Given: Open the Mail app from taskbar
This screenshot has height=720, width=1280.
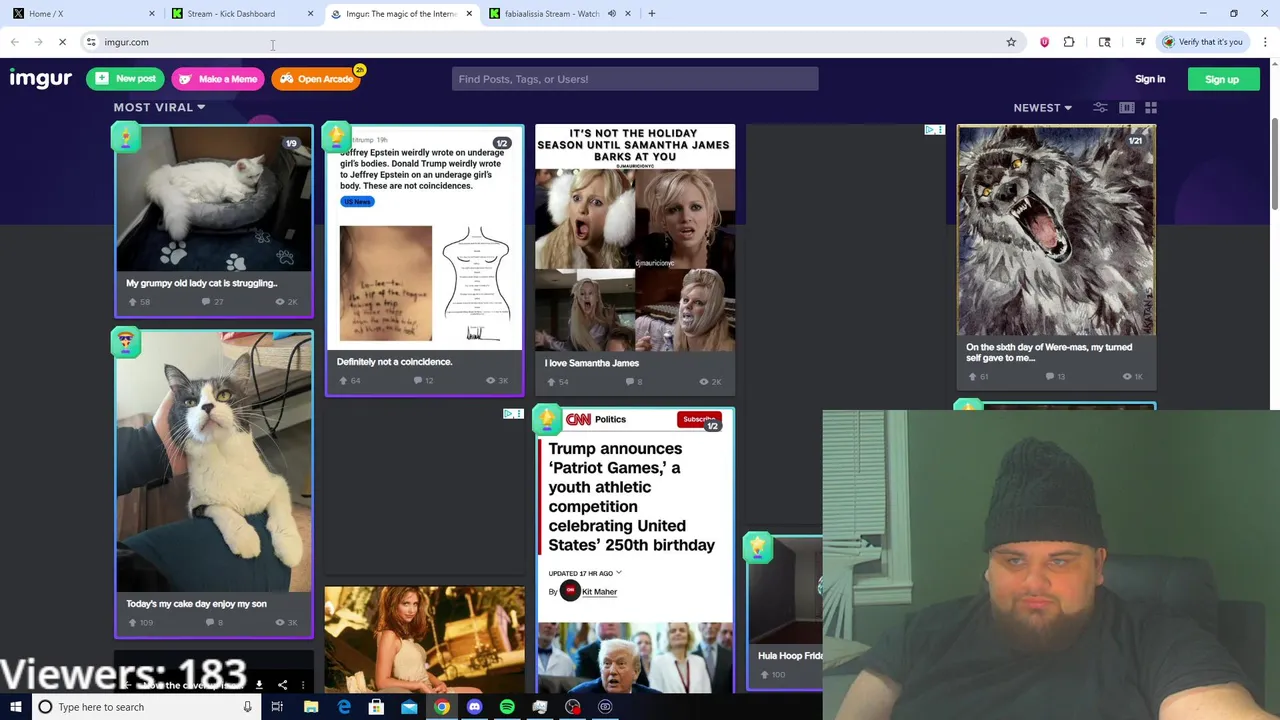Looking at the screenshot, I should click(409, 707).
